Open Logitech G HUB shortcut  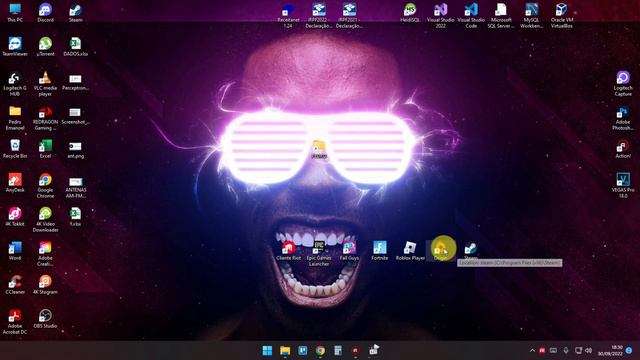pos(15,83)
